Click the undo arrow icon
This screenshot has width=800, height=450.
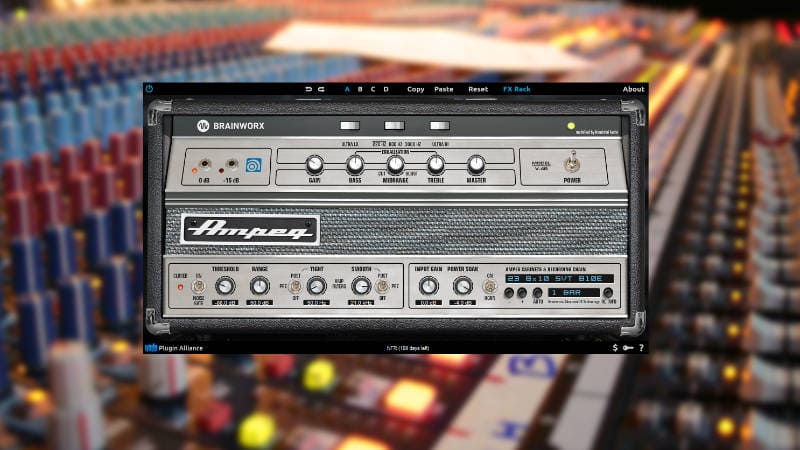(309, 89)
